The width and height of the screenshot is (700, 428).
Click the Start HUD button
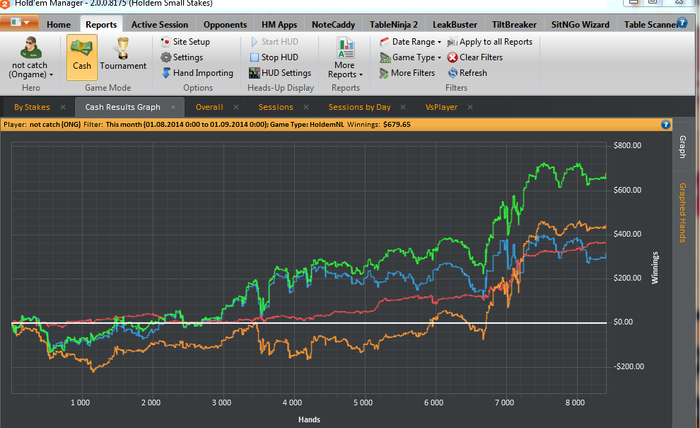click(274, 42)
